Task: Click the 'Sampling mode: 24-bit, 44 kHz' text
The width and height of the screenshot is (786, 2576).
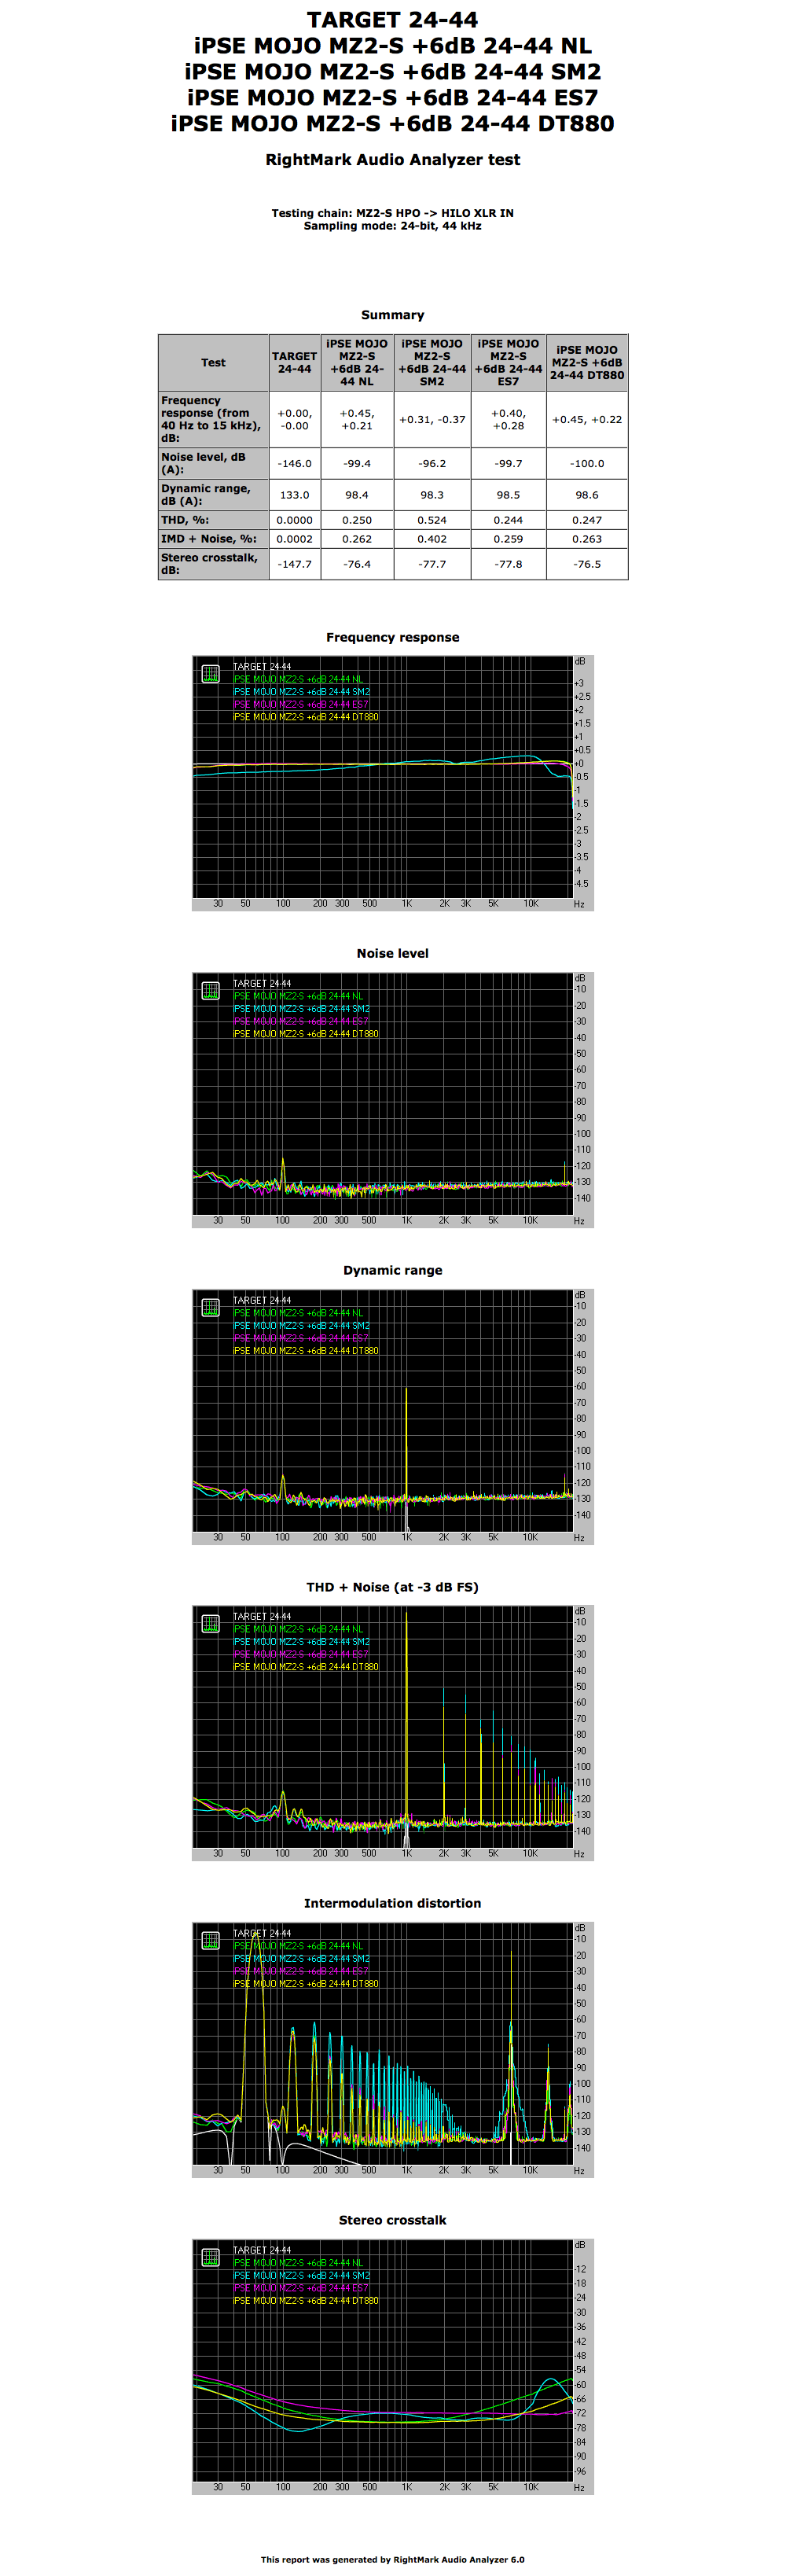Action: pyautogui.click(x=393, y=226)
